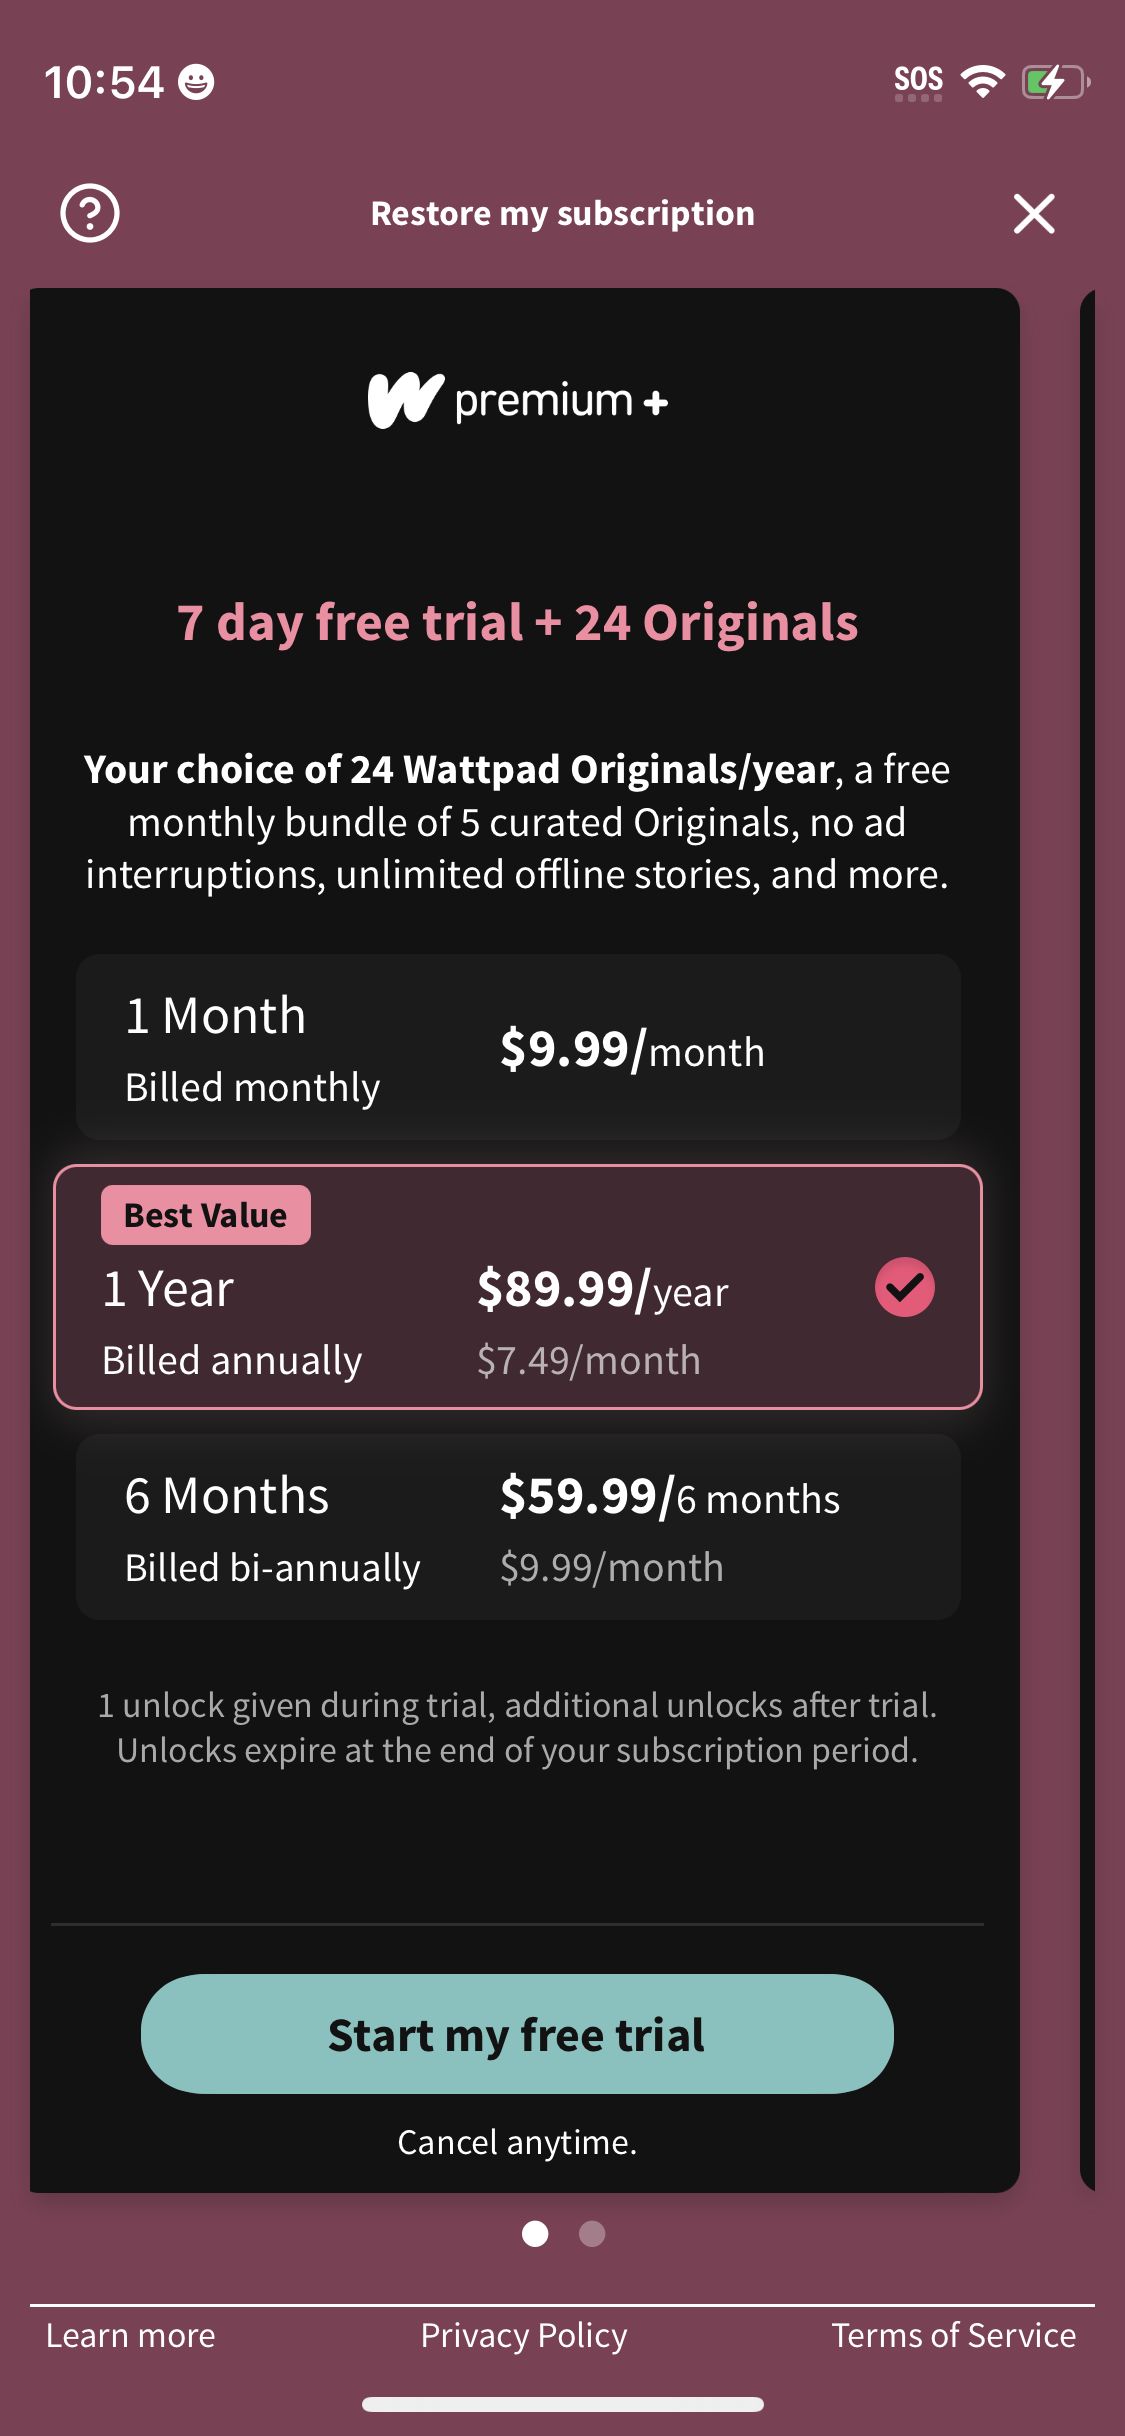The height and width of the screenshot is (2436, 1125).
Task: Tap the smiley icon beside the clock
Action: (196, 81)
